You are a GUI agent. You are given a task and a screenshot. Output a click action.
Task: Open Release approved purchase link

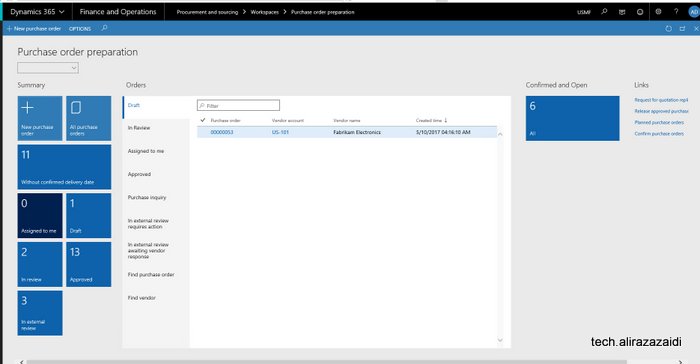(x=662, y=111)
